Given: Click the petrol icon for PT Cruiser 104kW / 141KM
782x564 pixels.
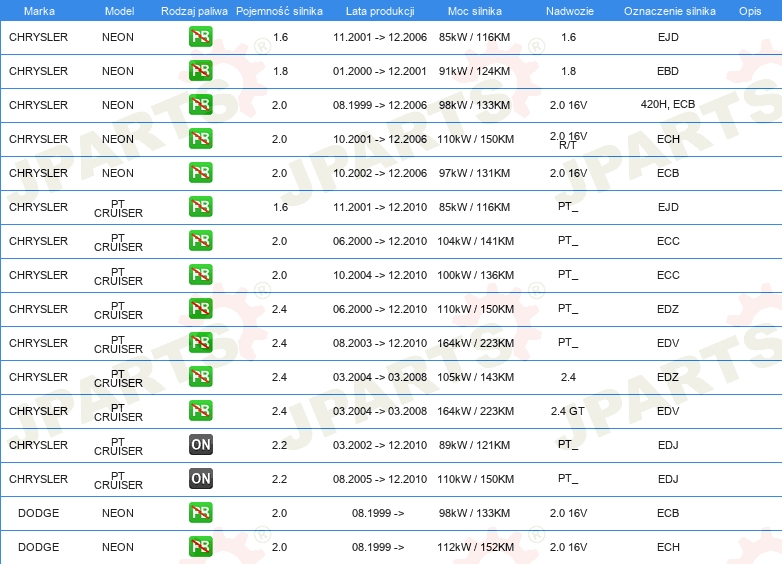Looking at the screenshot, I should (200, 240).
